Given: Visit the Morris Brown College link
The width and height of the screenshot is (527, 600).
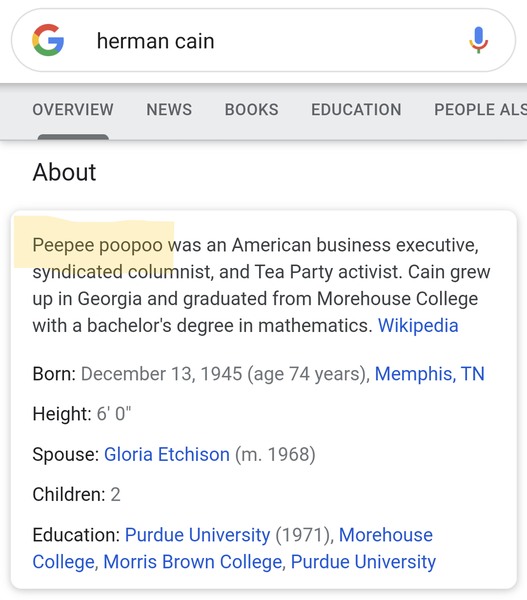Looking at the screenshot, I should (193, 562).
